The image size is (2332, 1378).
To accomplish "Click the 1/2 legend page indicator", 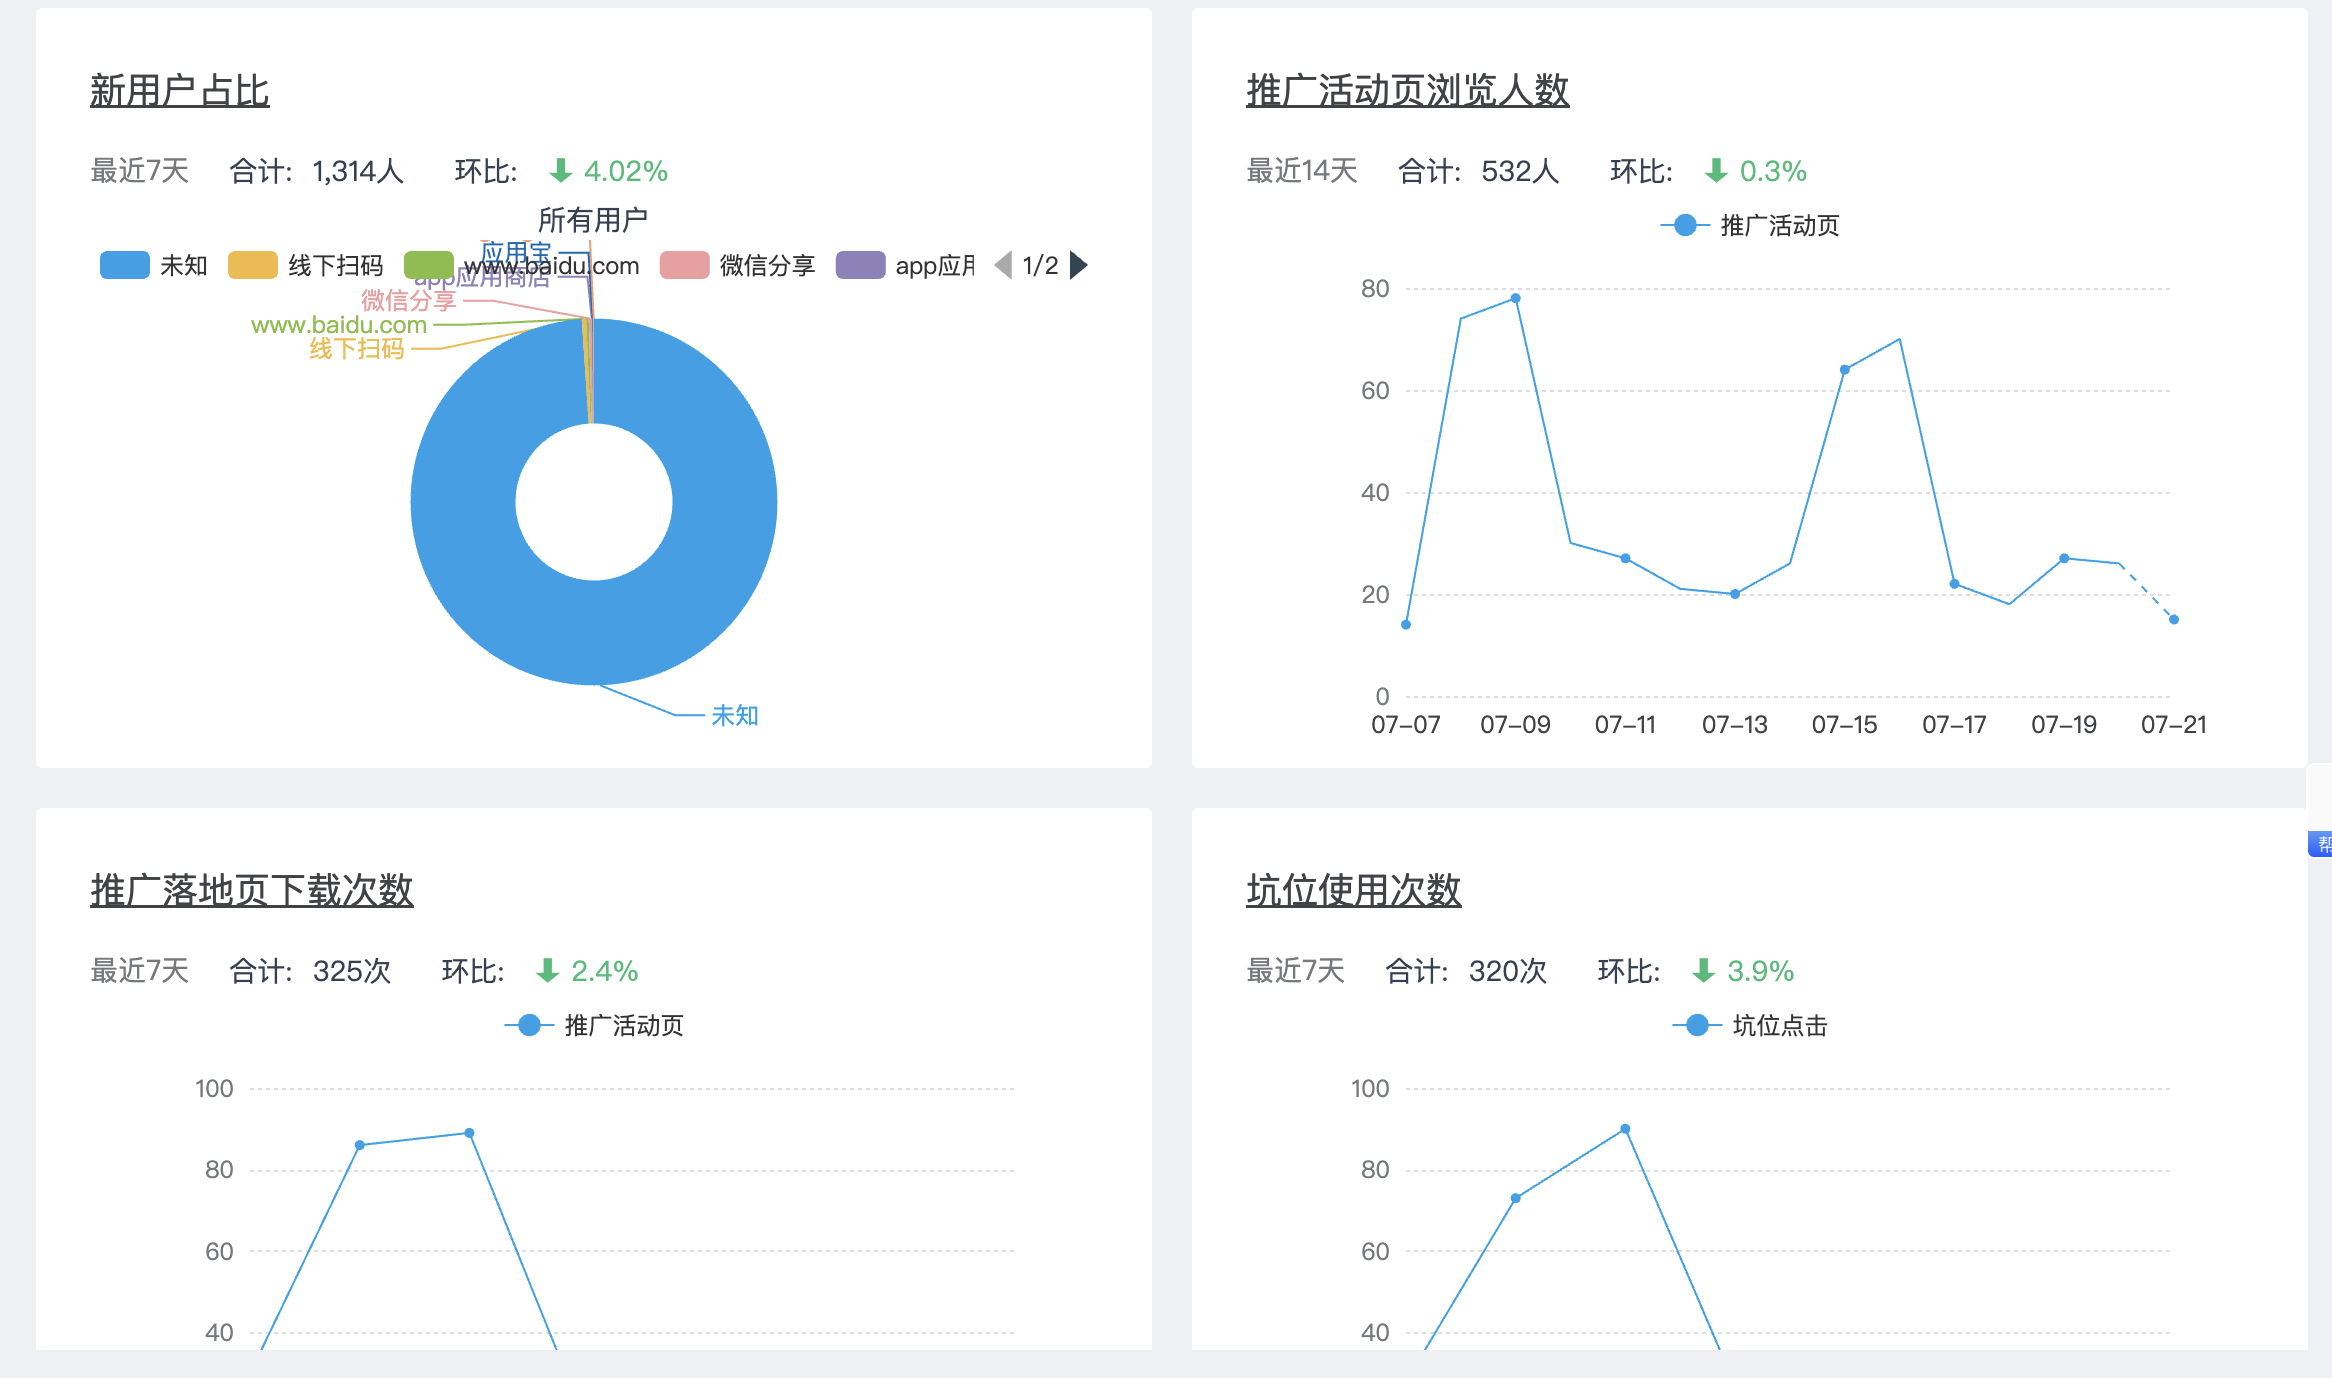I will 1041,265.
